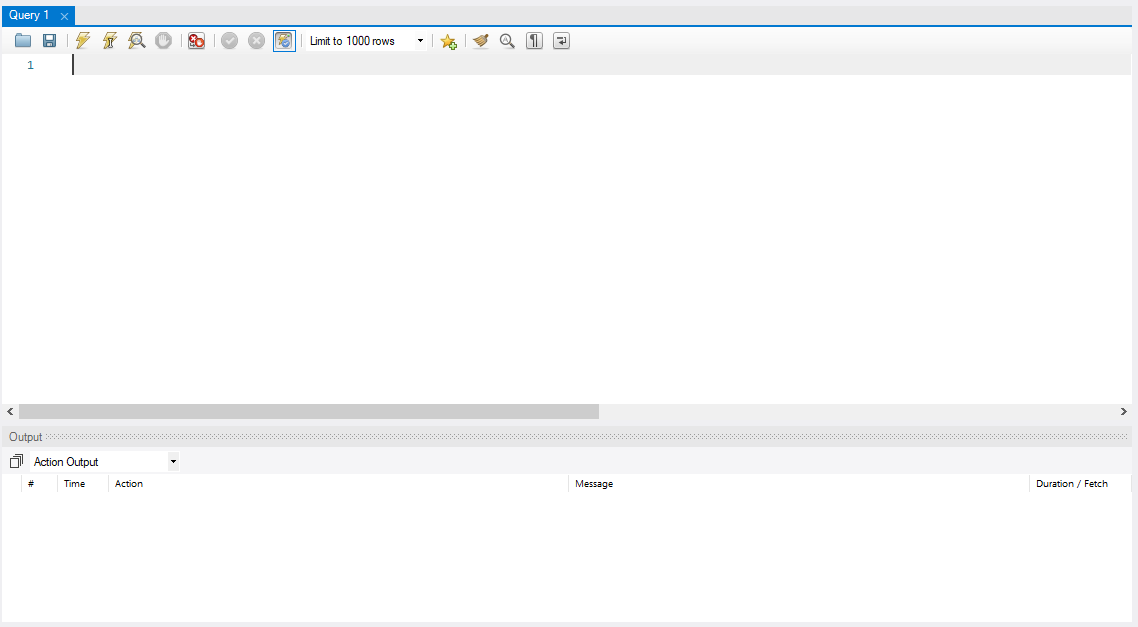Close the Query 1 tab
Screen dimensions: 1138x627
point(63,15)
